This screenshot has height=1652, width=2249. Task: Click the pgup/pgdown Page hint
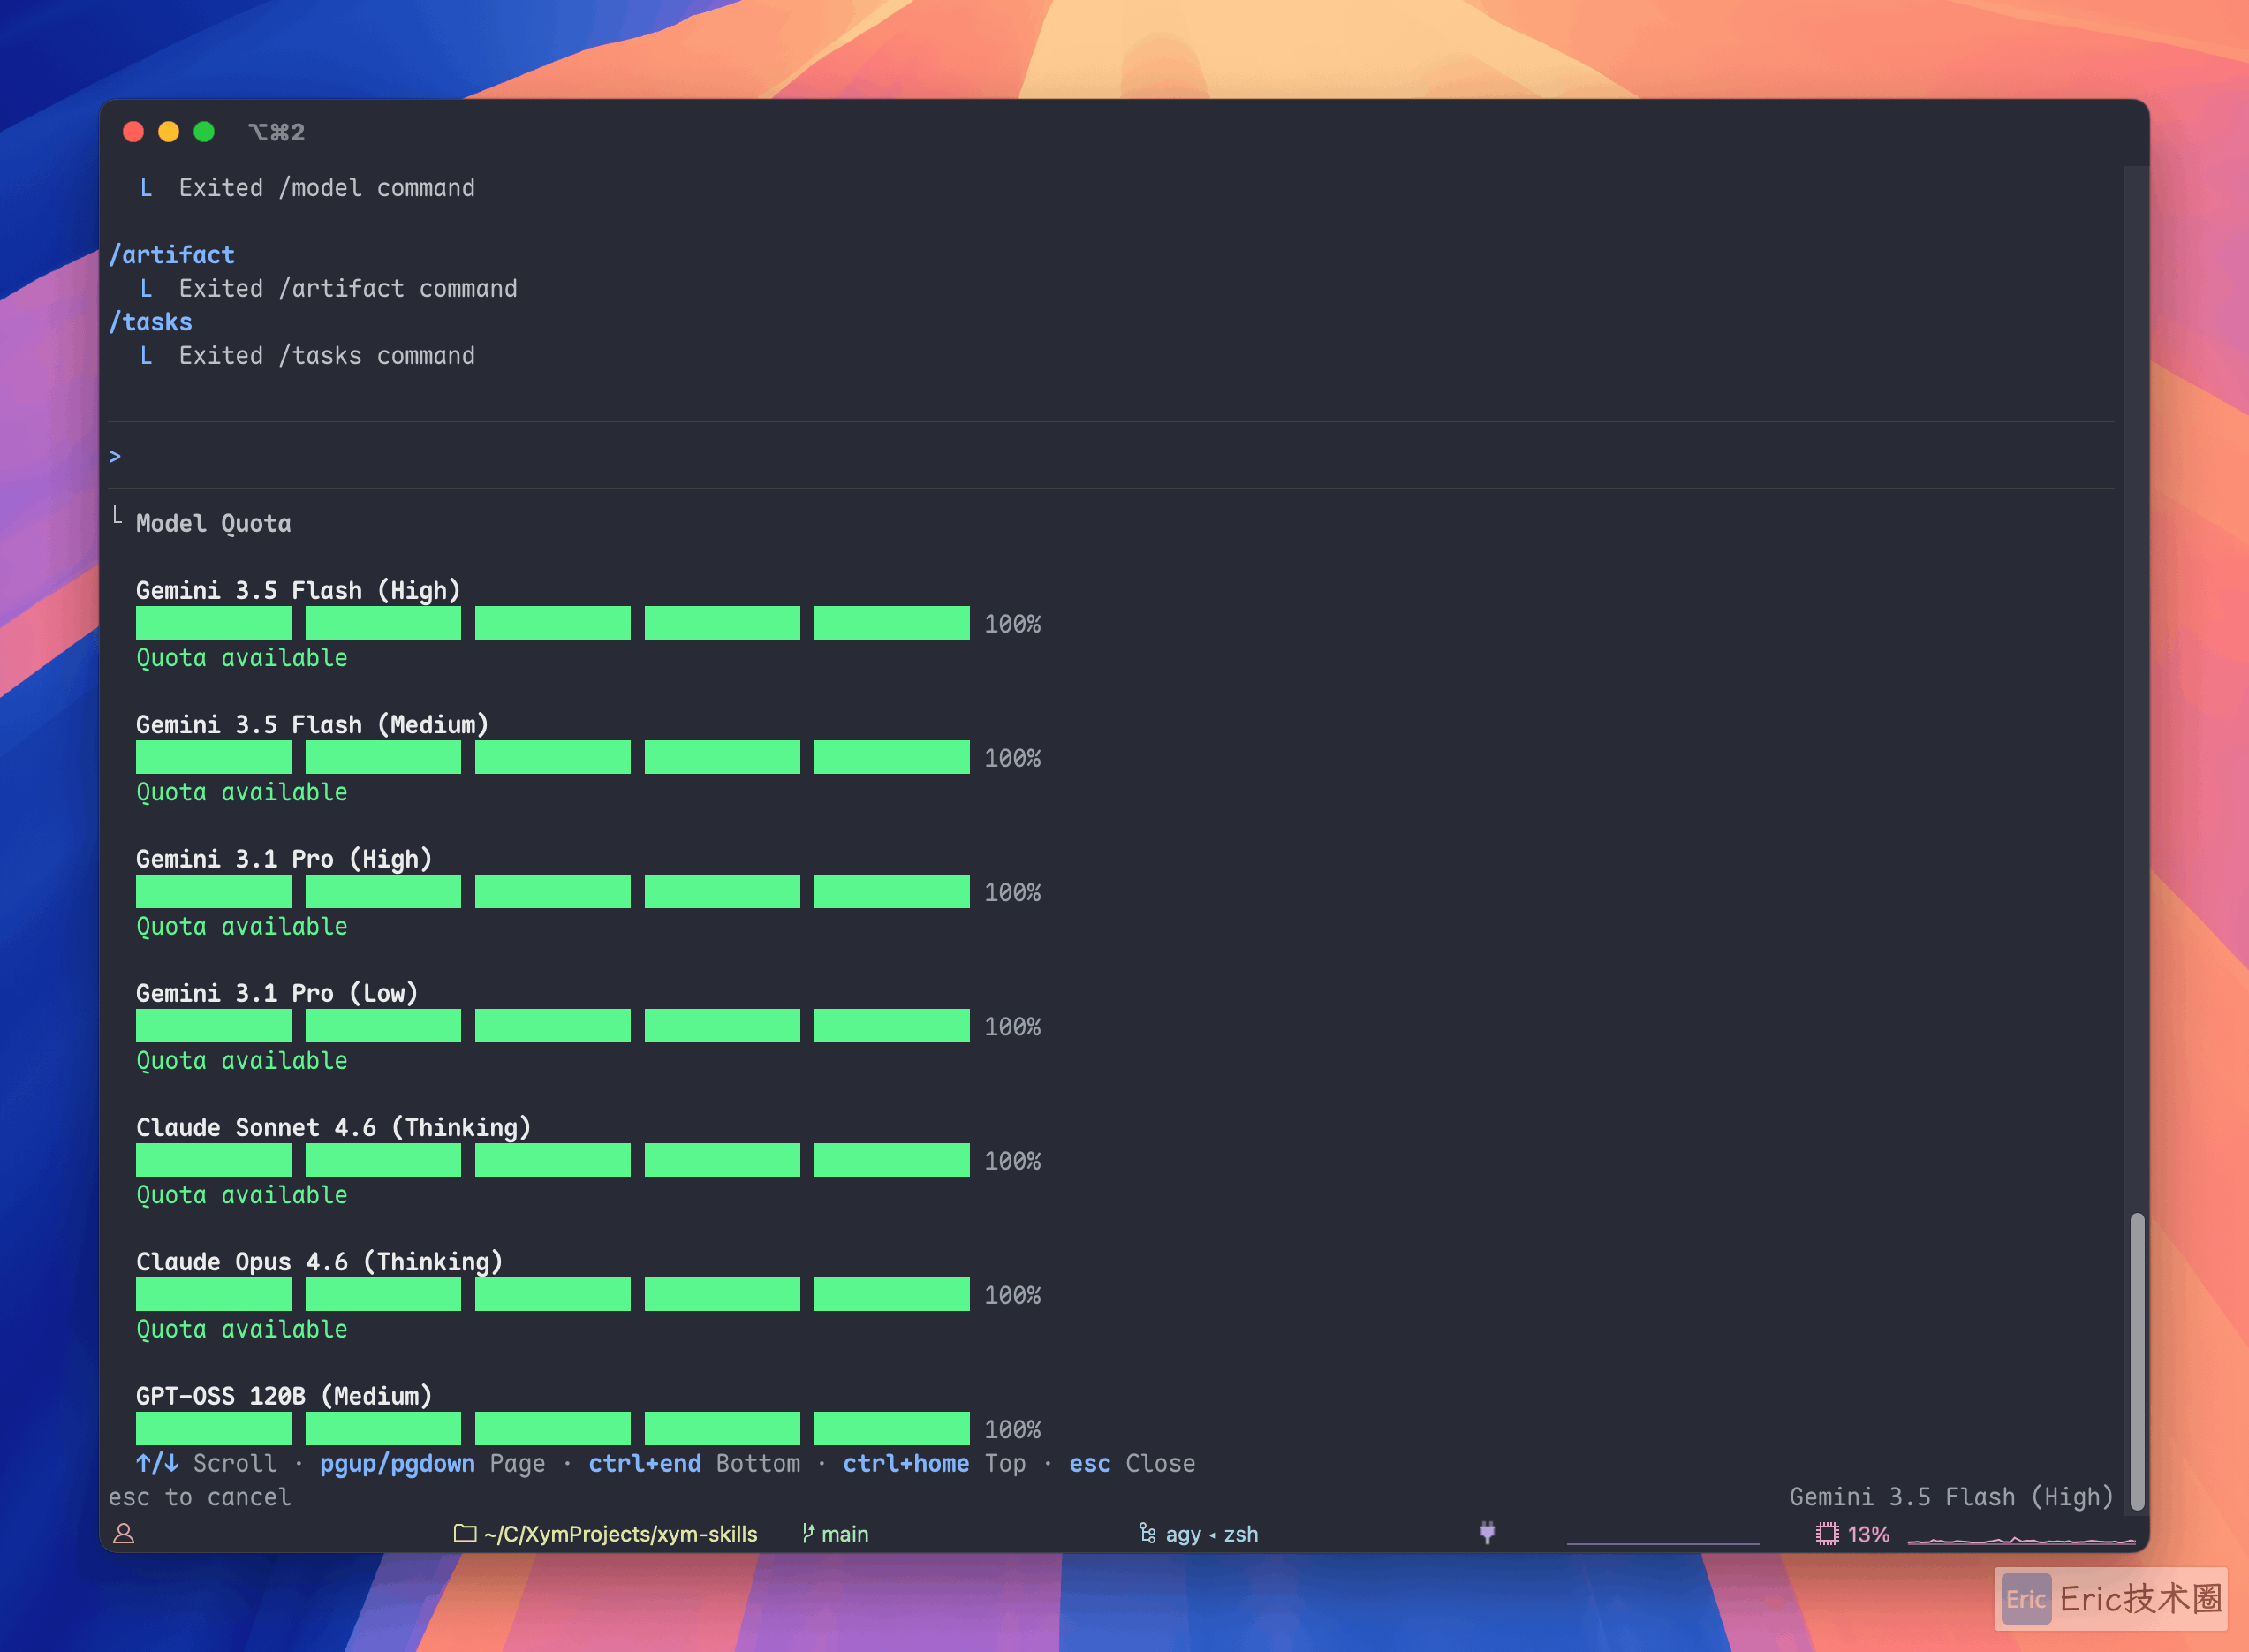[432, 1463]
